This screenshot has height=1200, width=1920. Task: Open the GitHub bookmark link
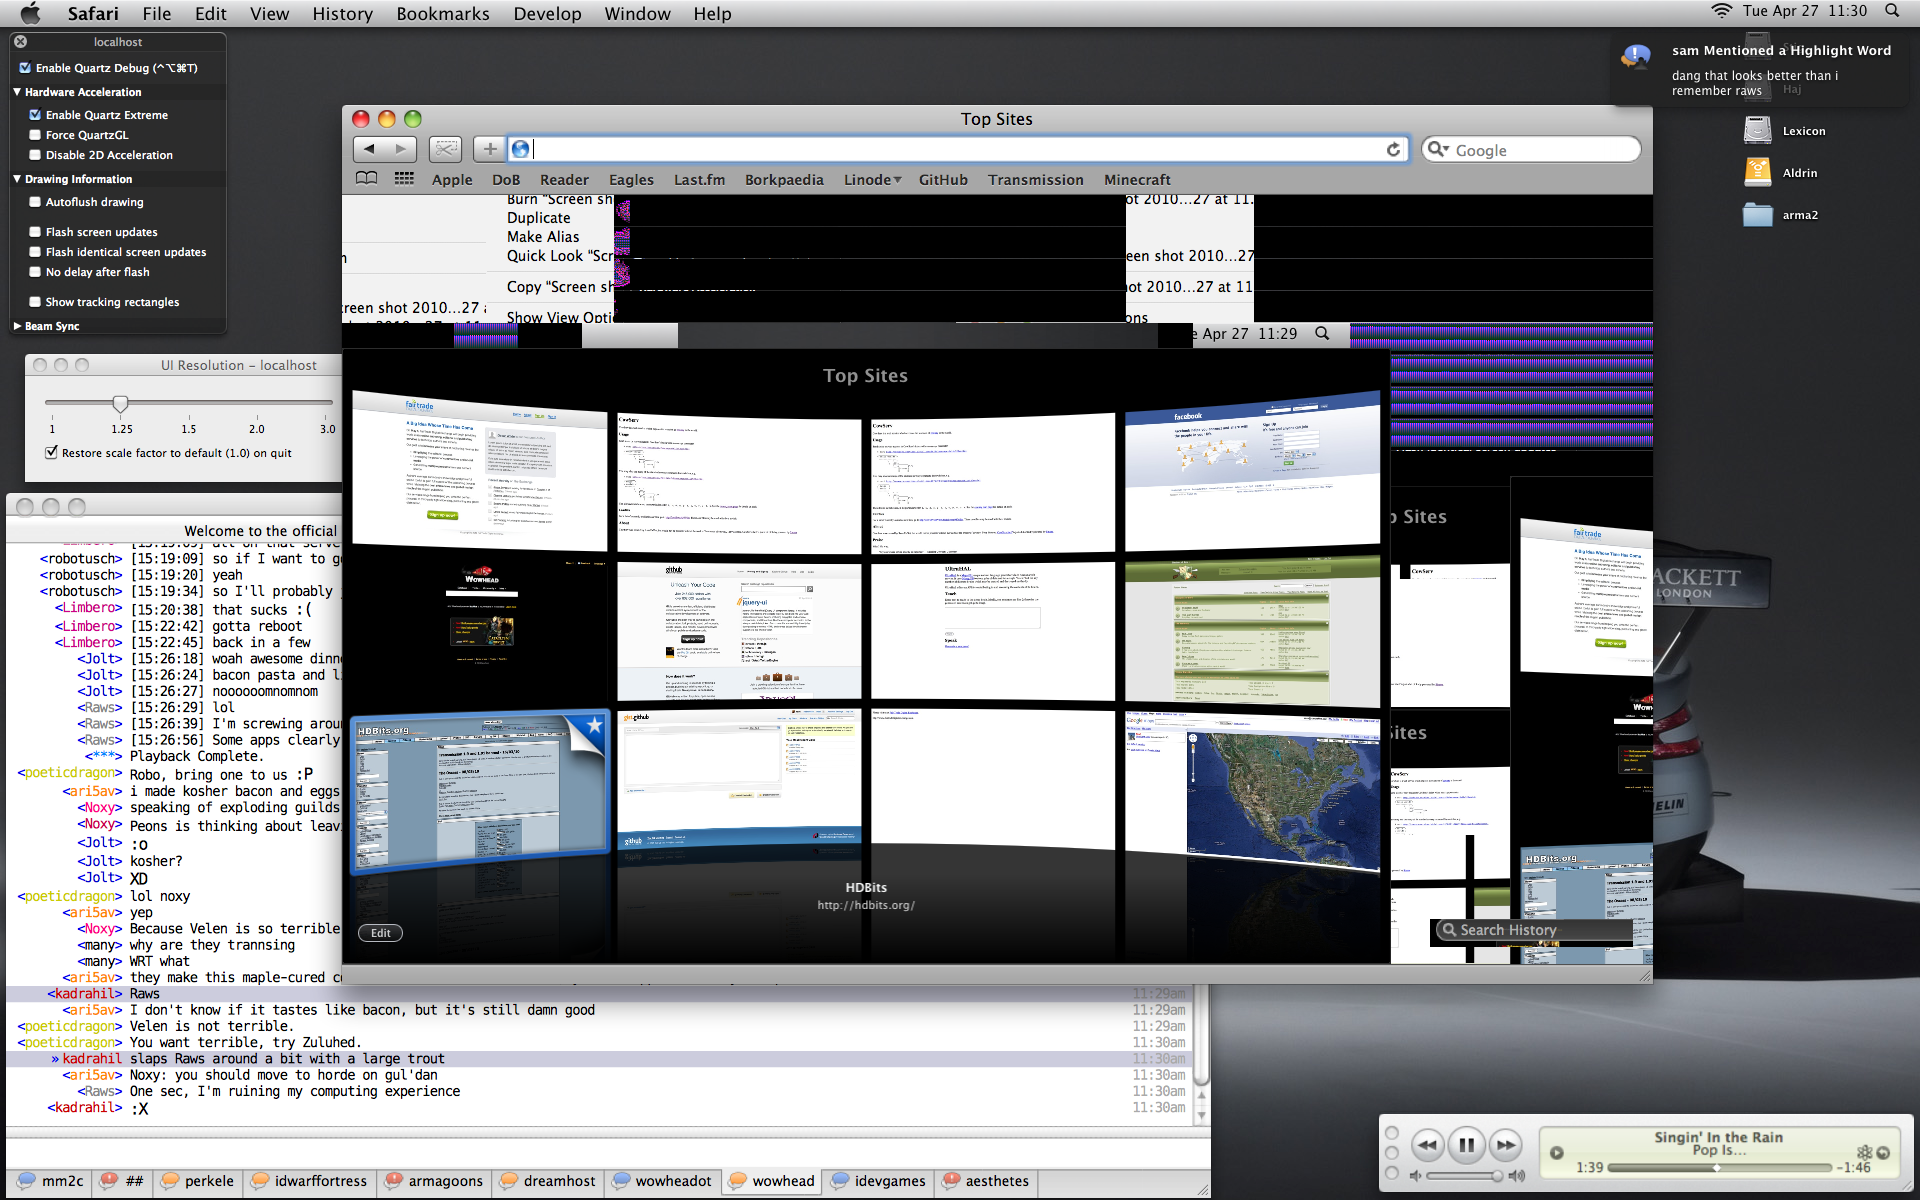943,180
